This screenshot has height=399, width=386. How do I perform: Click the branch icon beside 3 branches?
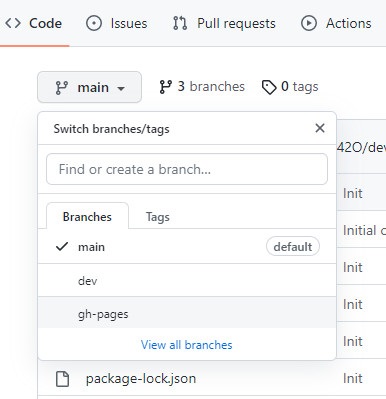click(x=166, y=87)
